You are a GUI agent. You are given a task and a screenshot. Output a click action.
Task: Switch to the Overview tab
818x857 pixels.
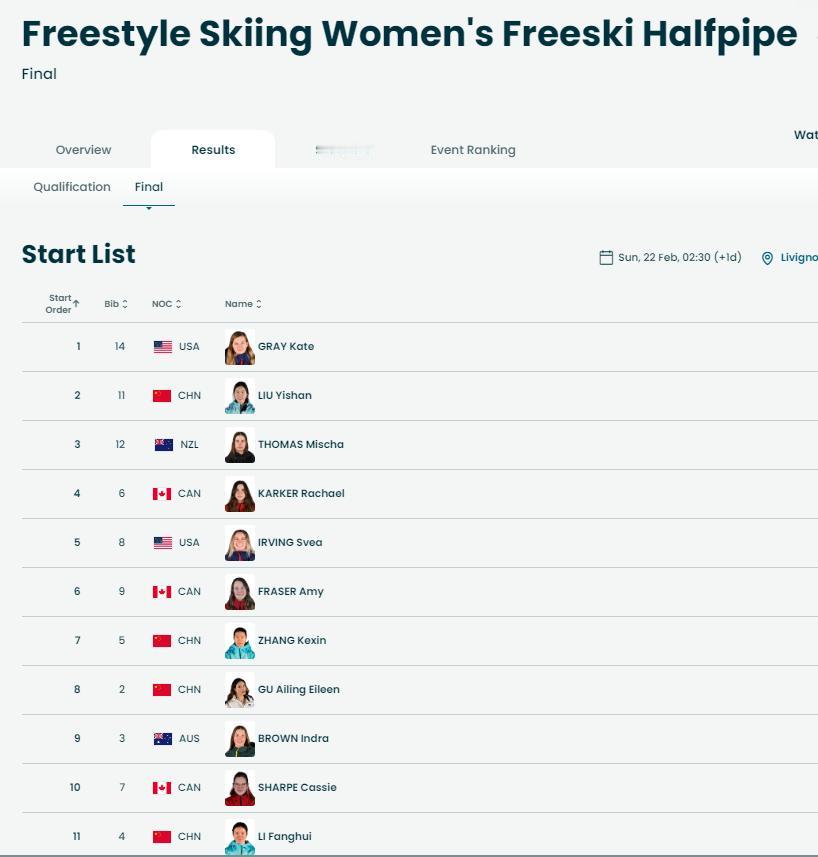coord(83,150)
